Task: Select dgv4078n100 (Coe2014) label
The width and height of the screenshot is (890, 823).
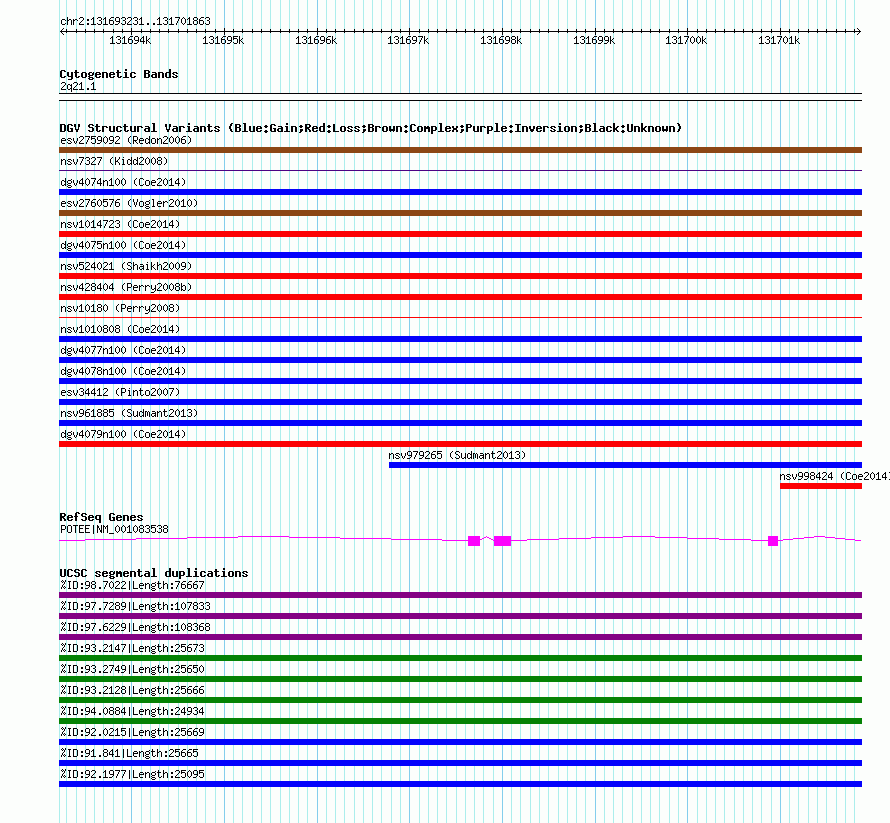Action: click(123, 371)
